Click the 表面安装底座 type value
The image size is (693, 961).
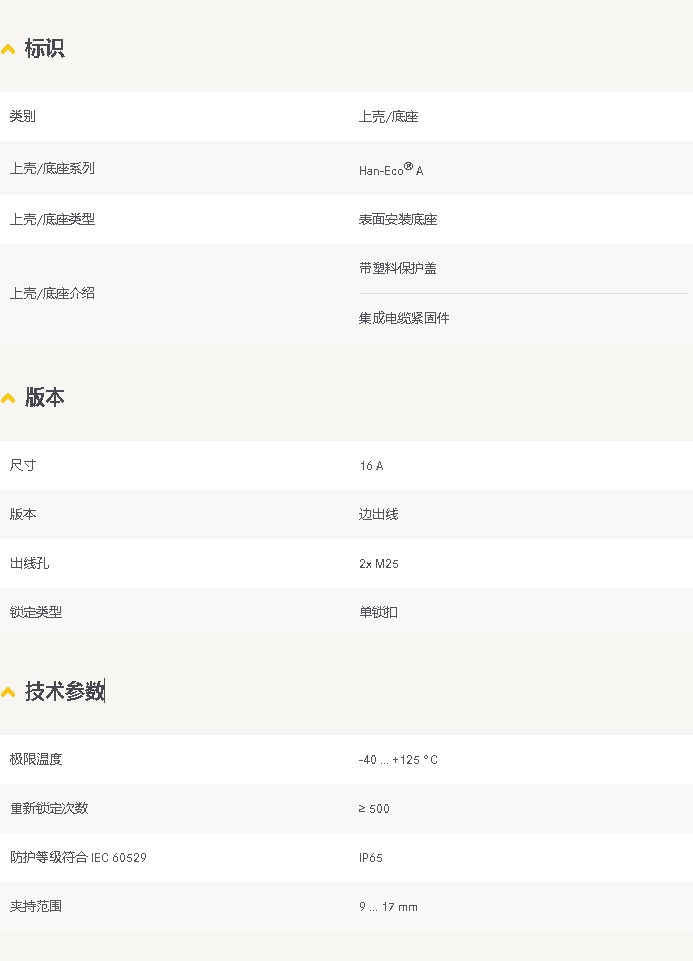pyautogui.click(x=398, y=219)
